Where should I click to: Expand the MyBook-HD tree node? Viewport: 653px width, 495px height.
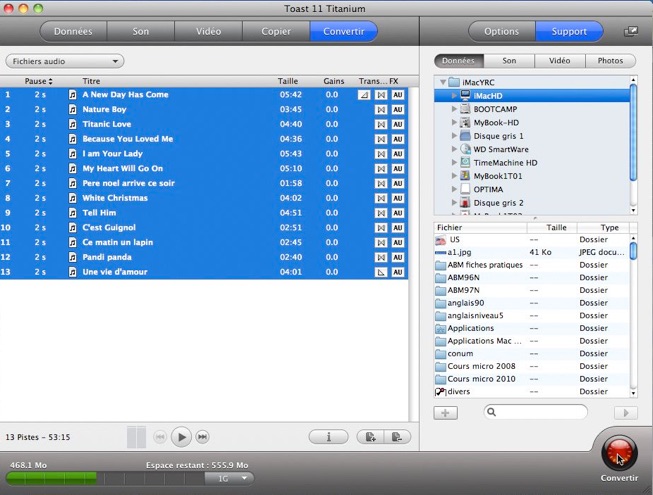tap(454, 122)
